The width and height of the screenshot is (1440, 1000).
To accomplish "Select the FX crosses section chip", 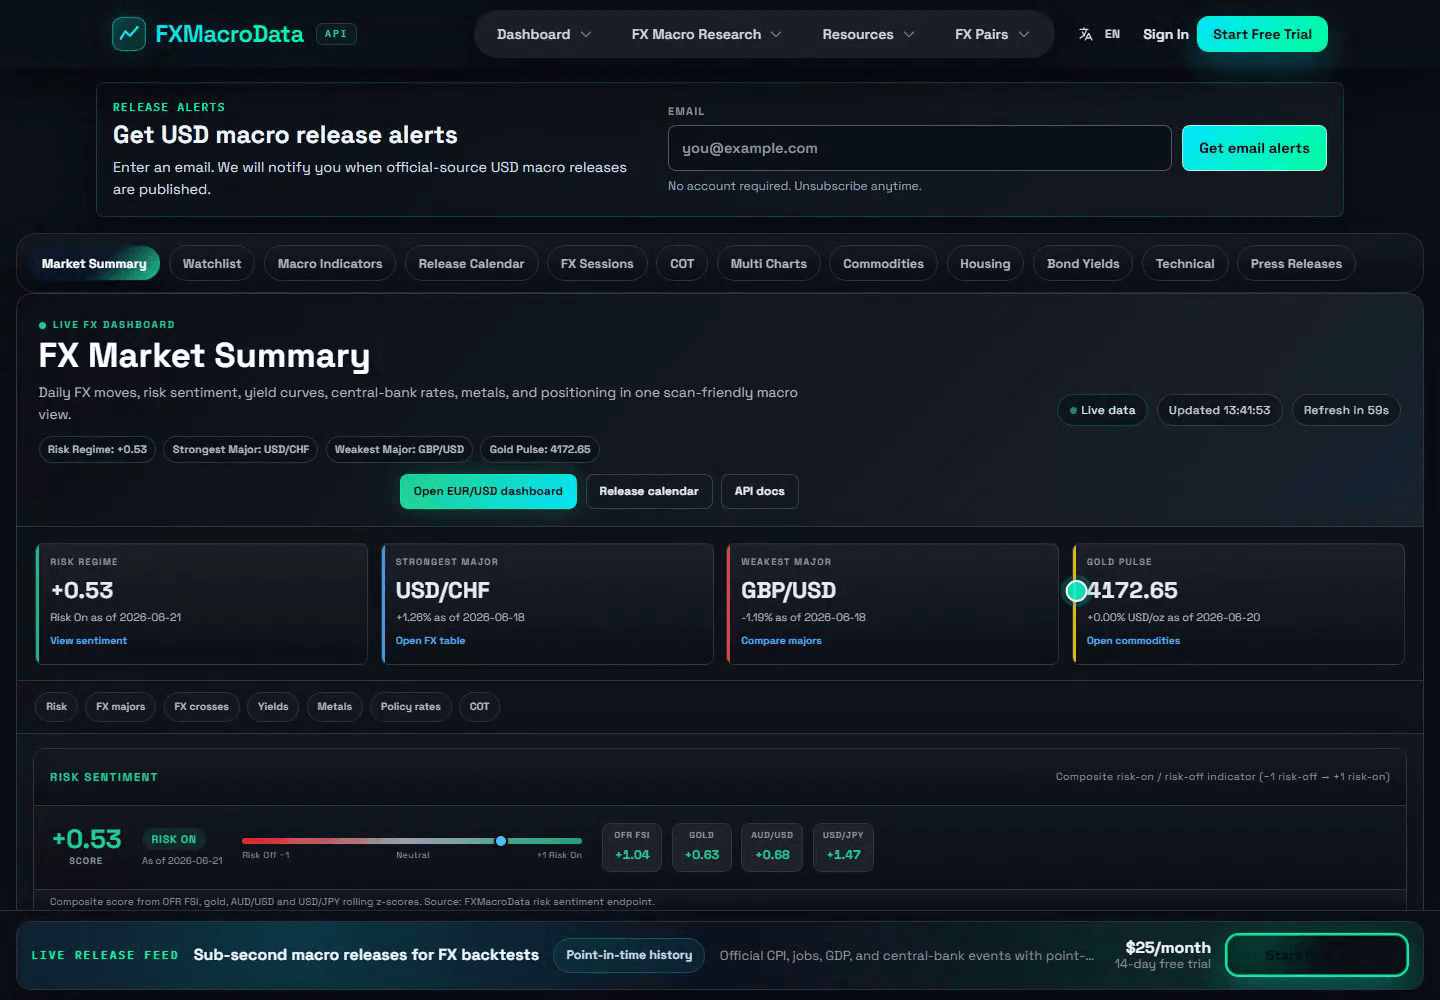I will 201,707.
